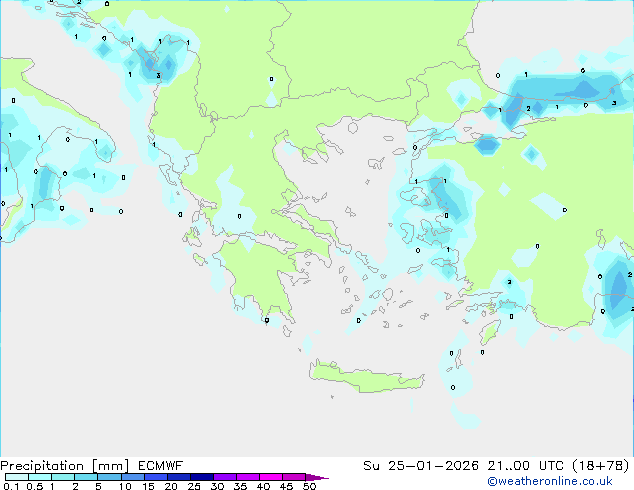Click the '50' tick label on legend
Screen dimensions: 634x490
[x=309, y=487]
